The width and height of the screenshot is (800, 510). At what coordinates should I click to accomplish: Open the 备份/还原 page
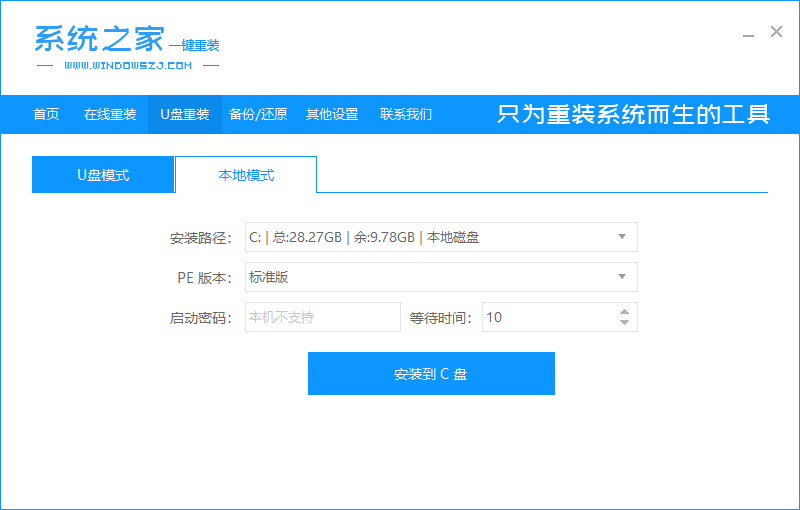(x=258, y=114)
